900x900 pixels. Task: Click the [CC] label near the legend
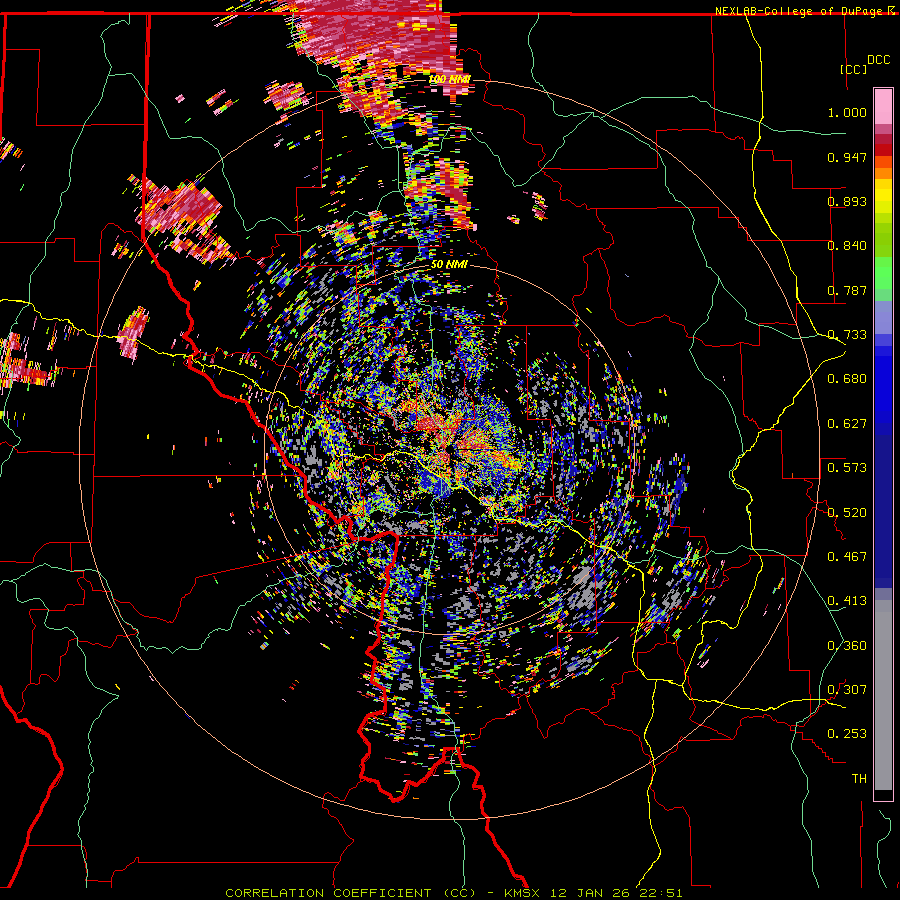click(854, 69)
